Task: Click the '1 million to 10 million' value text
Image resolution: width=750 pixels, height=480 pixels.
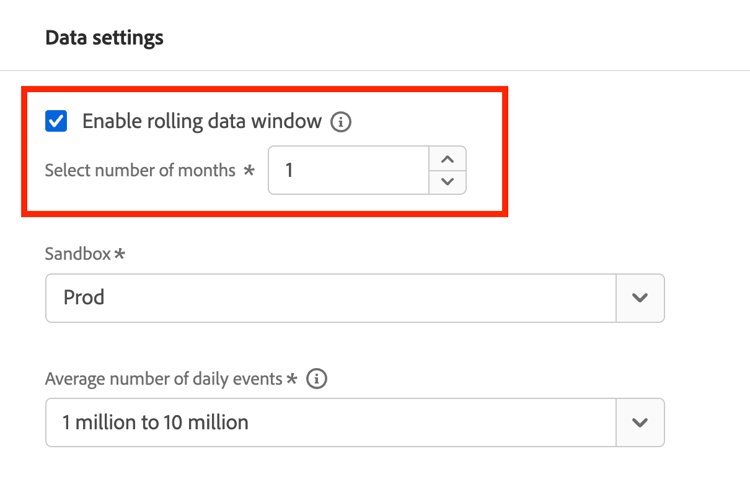Action: pyautogui.click(x=155, y=422)
